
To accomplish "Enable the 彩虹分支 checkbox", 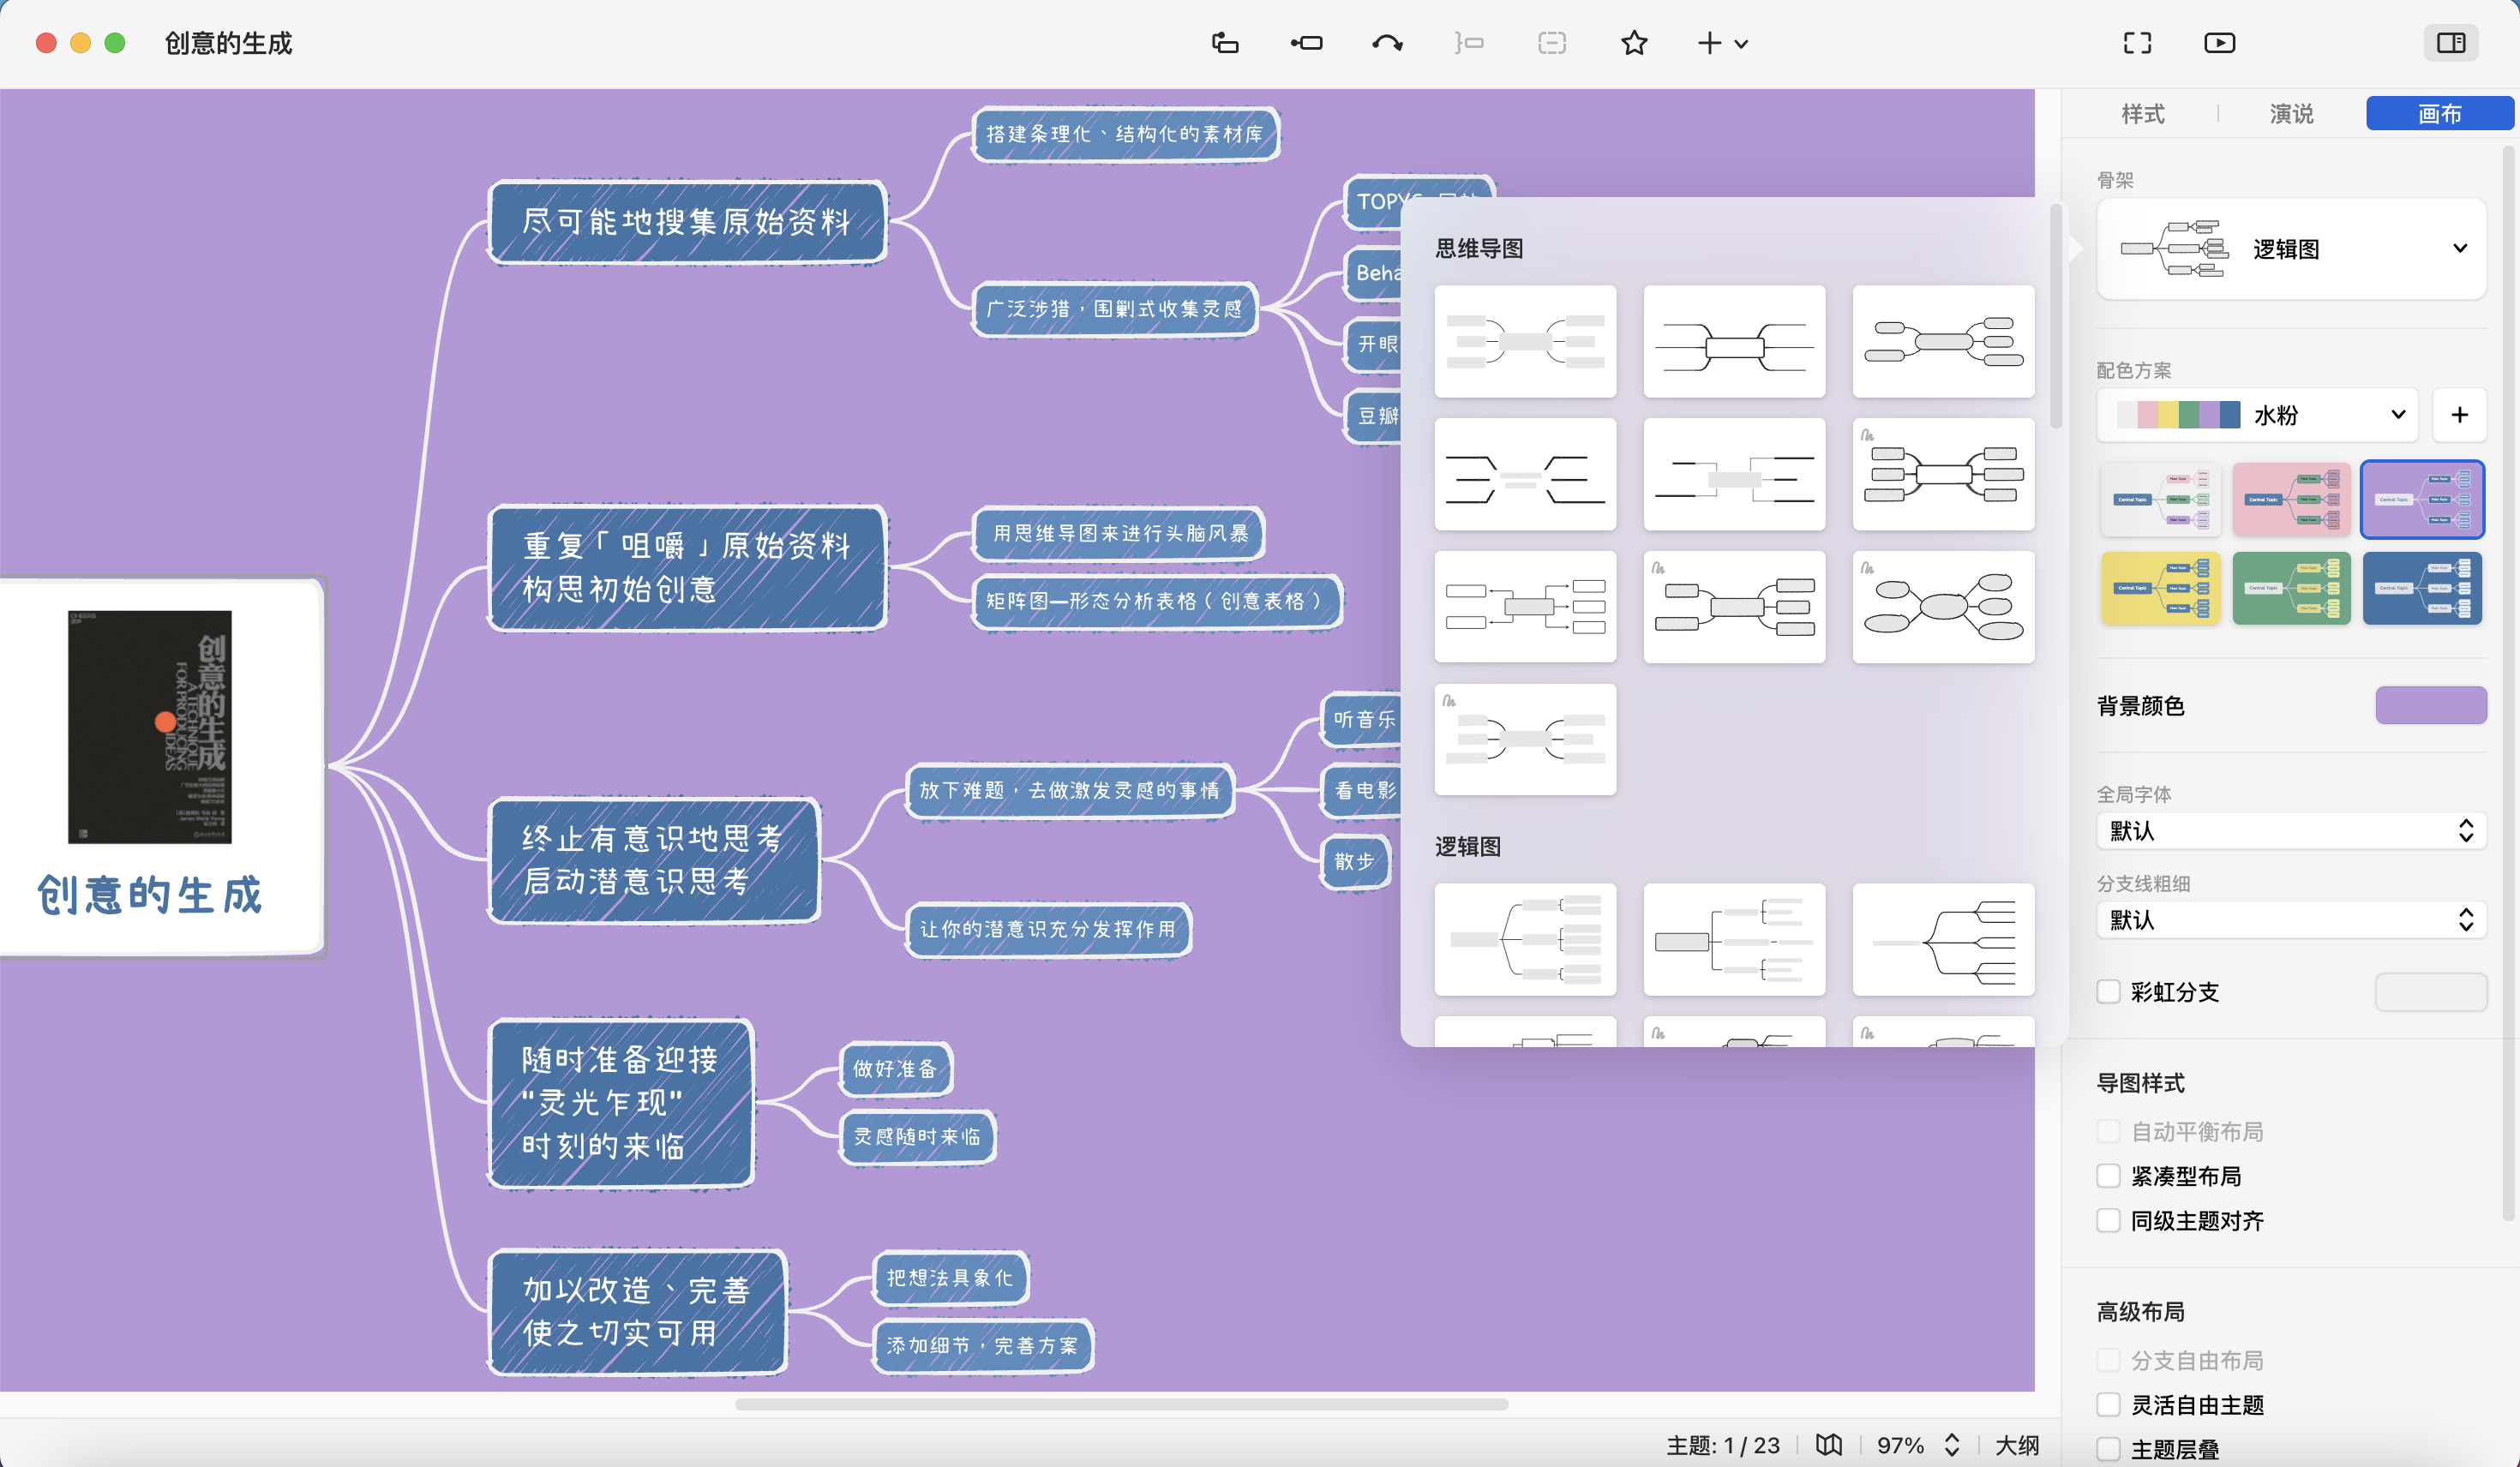I will point(2109,991).
